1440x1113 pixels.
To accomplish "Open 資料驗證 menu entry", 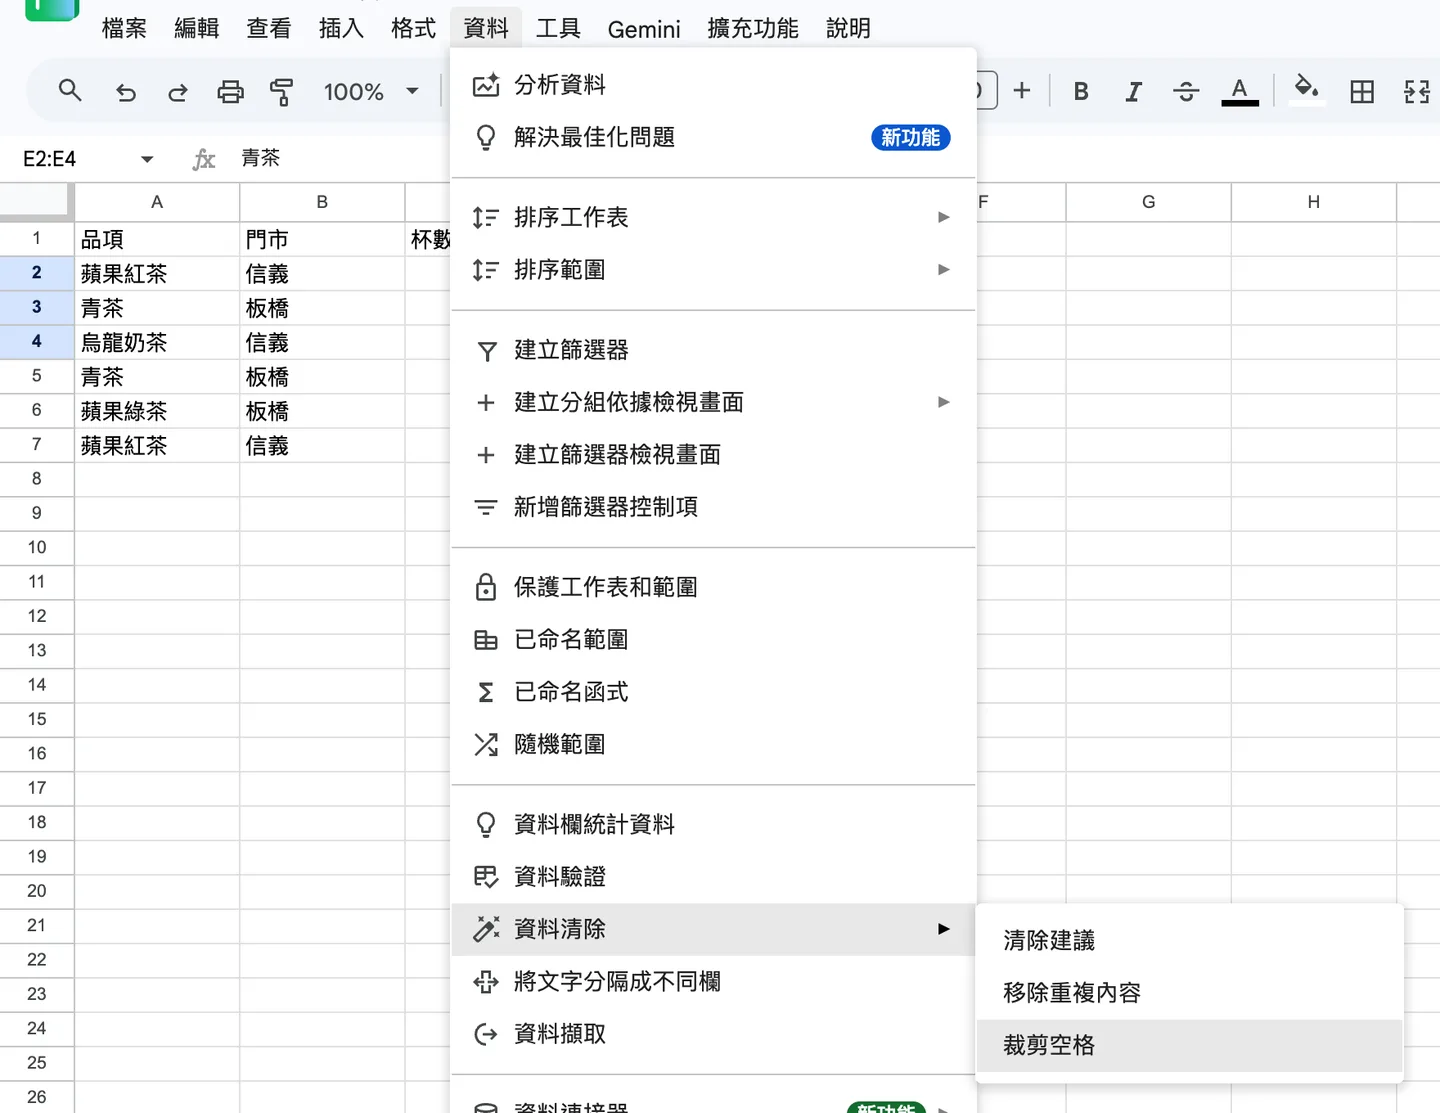I will pyautogui.click(x=713, y=877).
